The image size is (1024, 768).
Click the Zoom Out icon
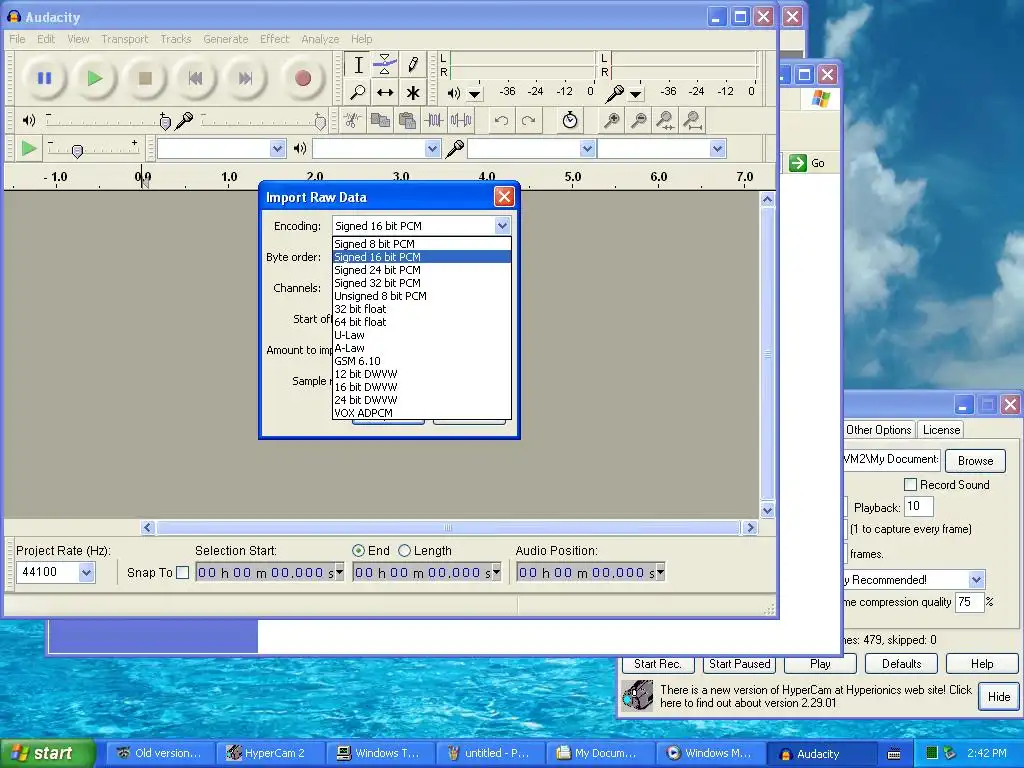[639, 120]
